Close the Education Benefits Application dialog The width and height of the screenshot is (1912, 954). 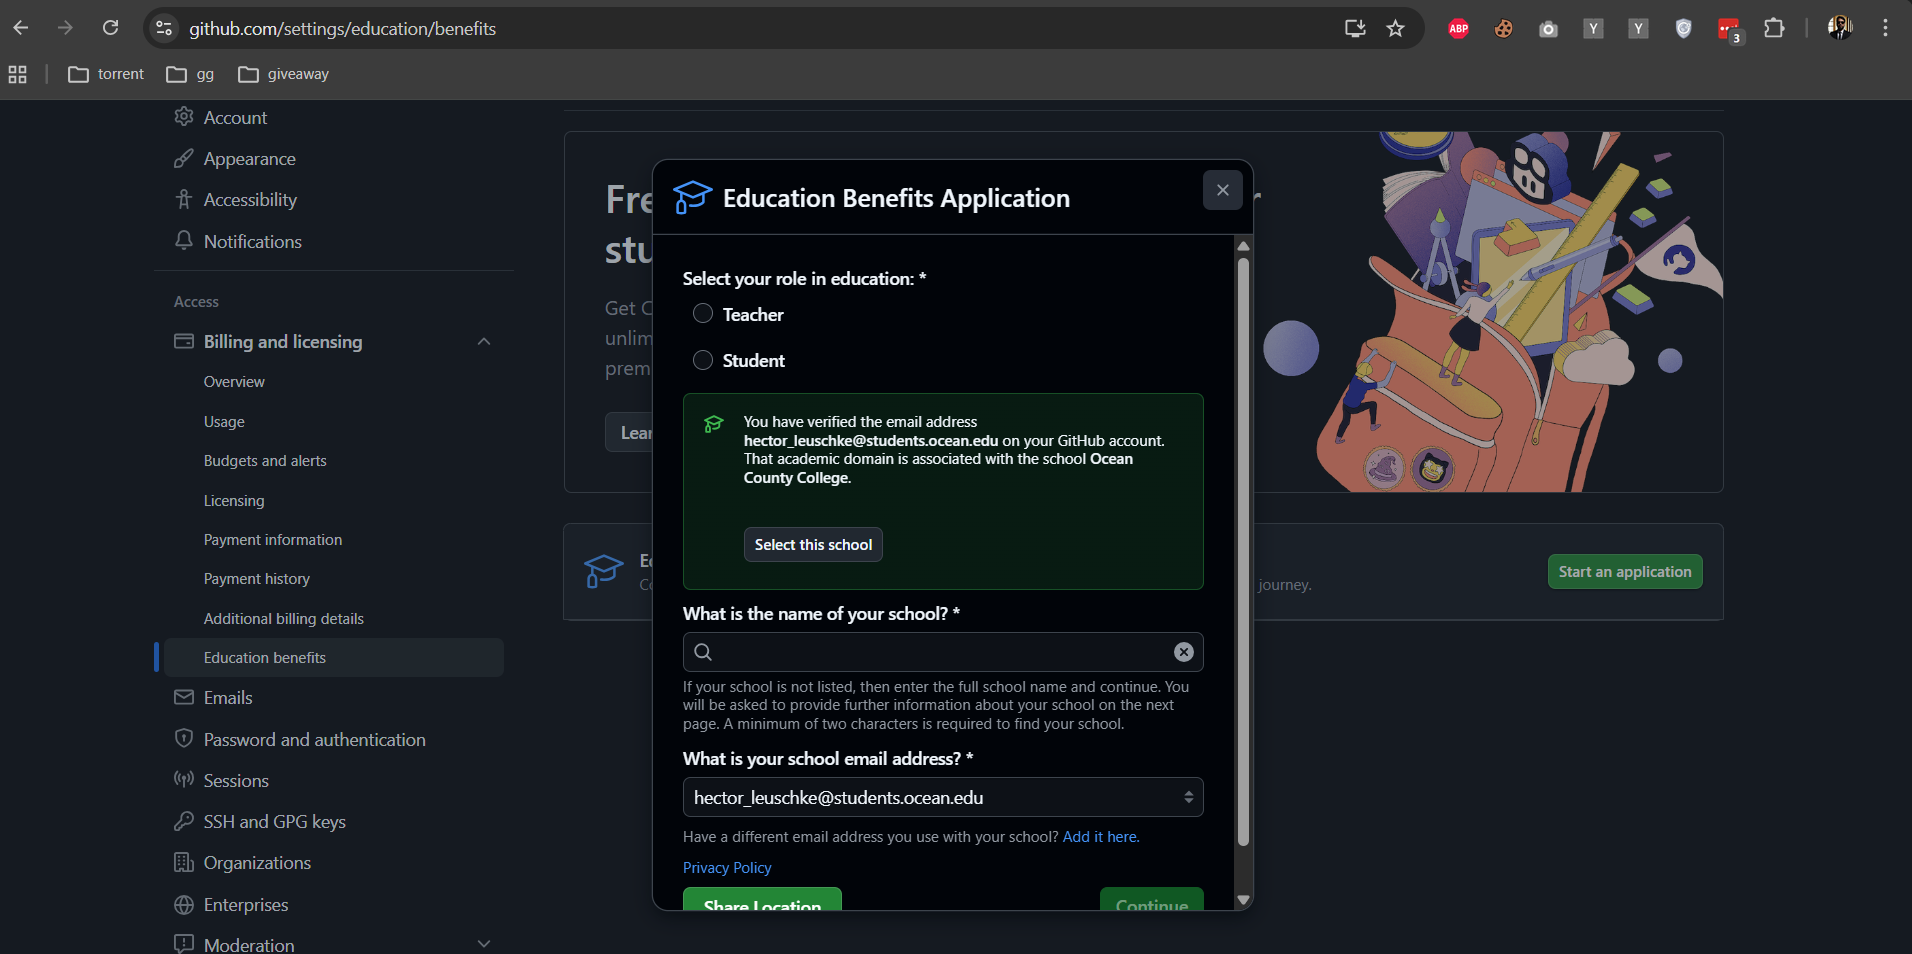coord(1222,190)
